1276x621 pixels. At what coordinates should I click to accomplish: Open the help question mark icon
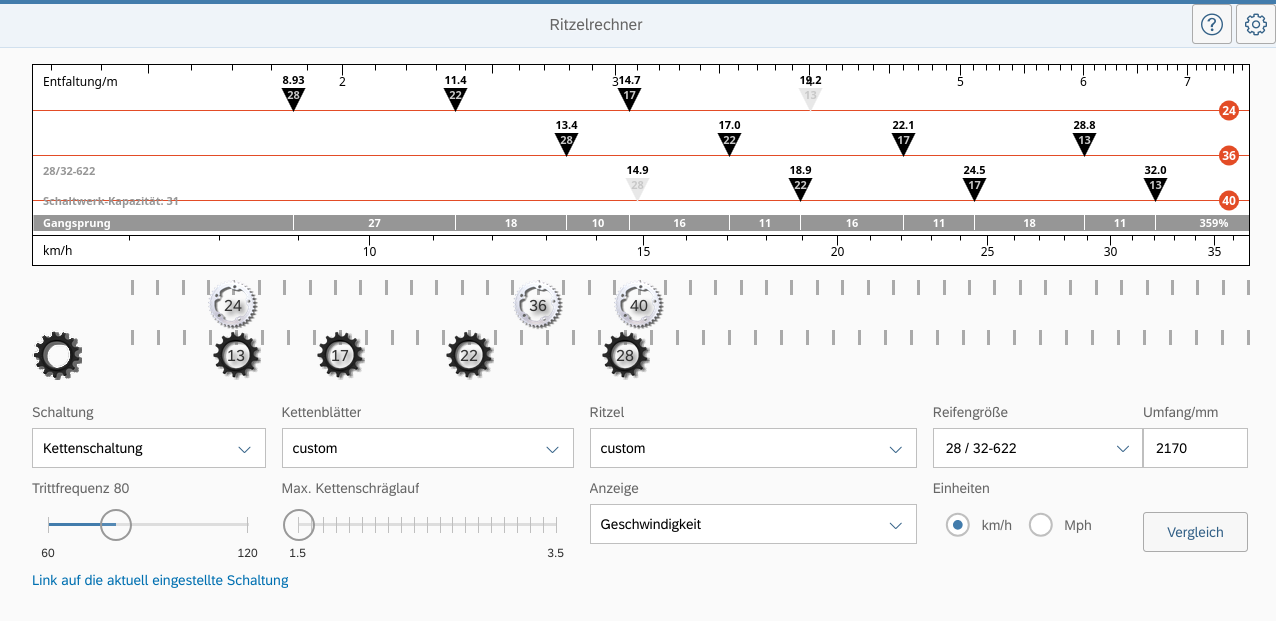pyautogui.click(x=1211, y=24)
